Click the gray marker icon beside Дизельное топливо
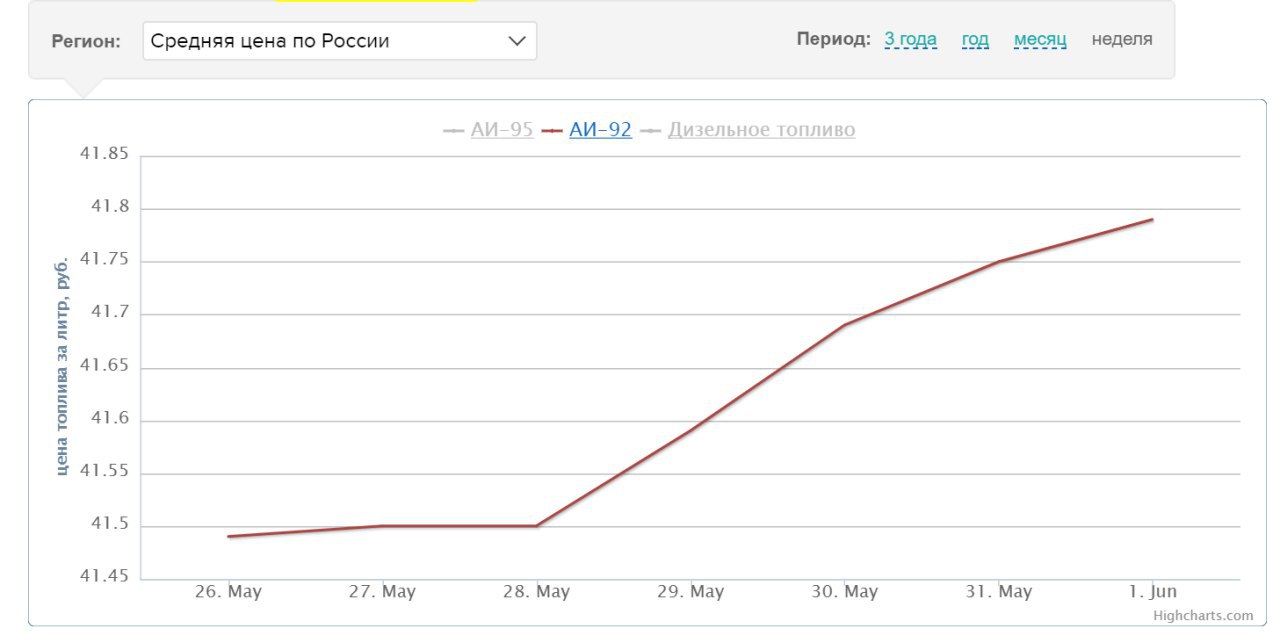Viewport: 1280px width, 643px height. point(650,131)
